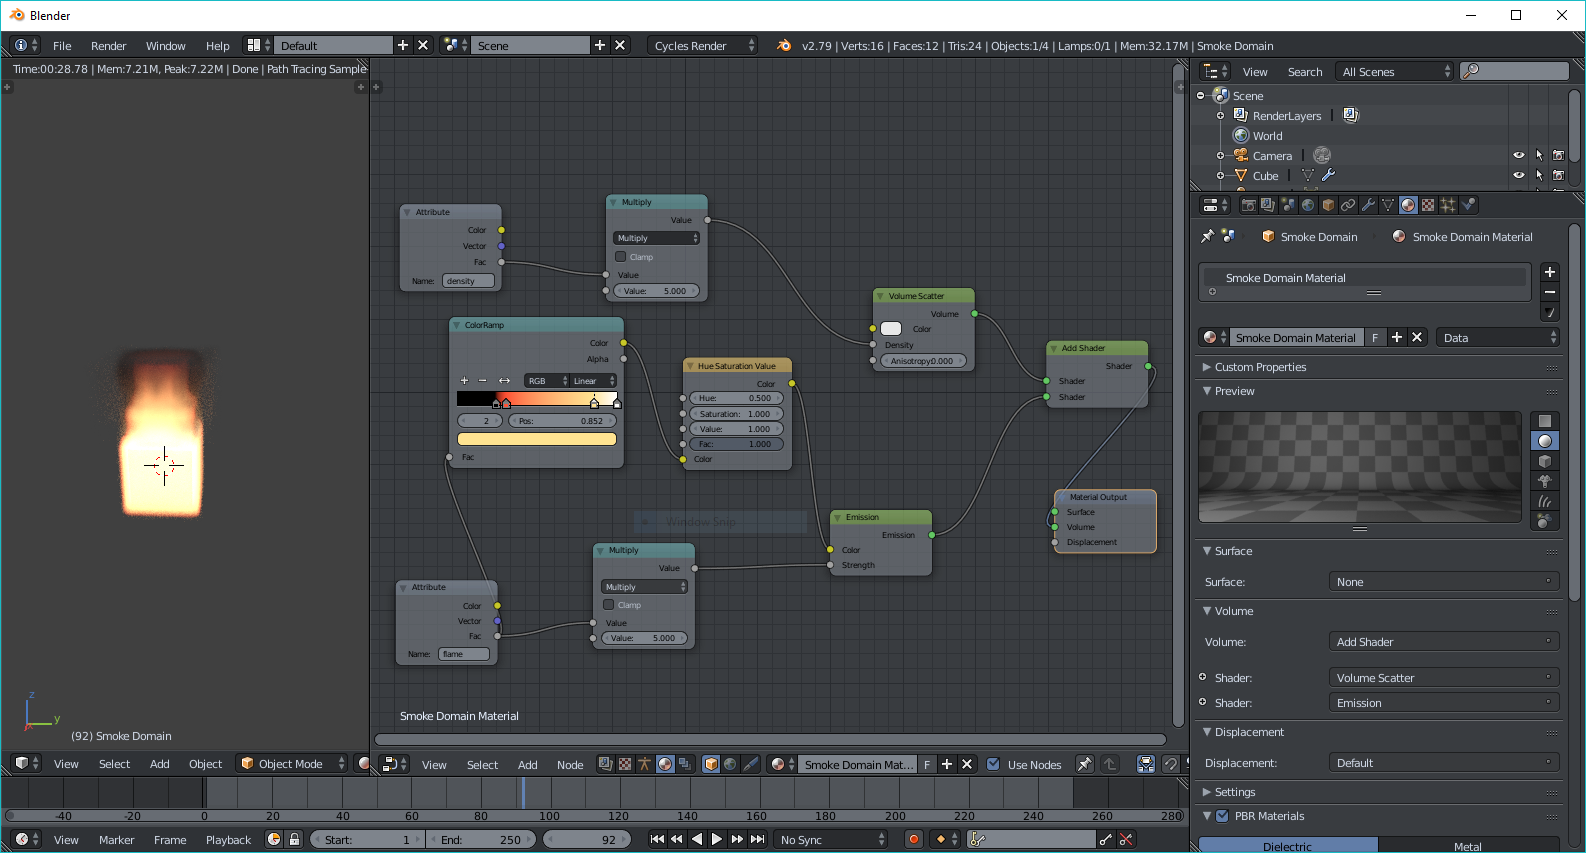Image resolution: width=1586 pixels, height=853 pixels.
Task: Jump to first frame in timeline
Action: [x=657, y=839]
